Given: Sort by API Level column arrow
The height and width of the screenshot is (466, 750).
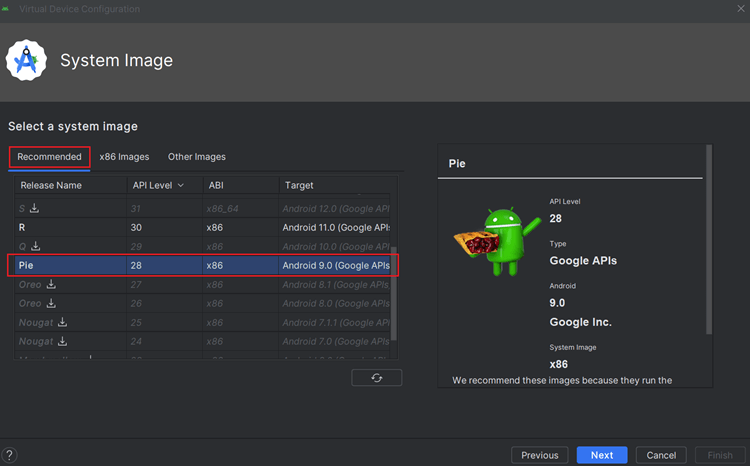Looking at the screenshot, I should click(181, 185).
